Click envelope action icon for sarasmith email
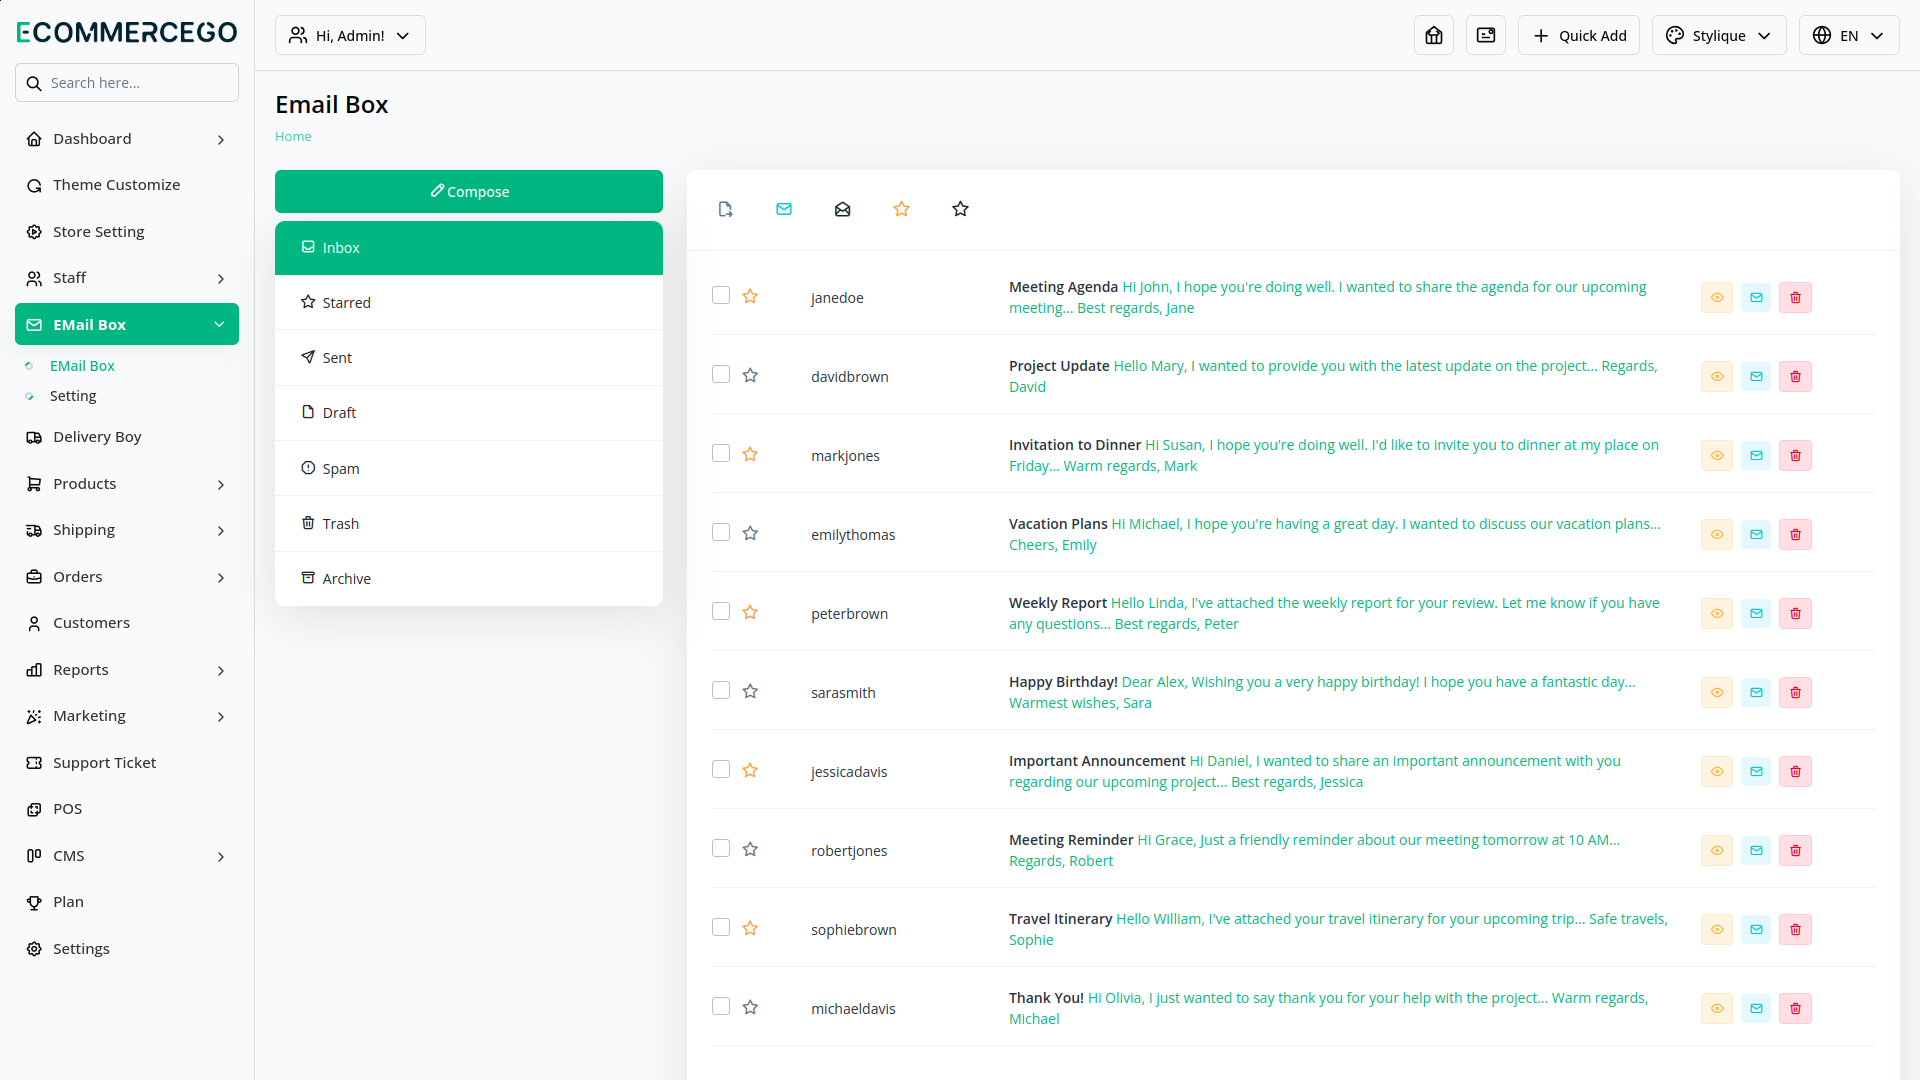Image resolution: width=1920 pixels, height=1080 pixels. coord(1755,692)
